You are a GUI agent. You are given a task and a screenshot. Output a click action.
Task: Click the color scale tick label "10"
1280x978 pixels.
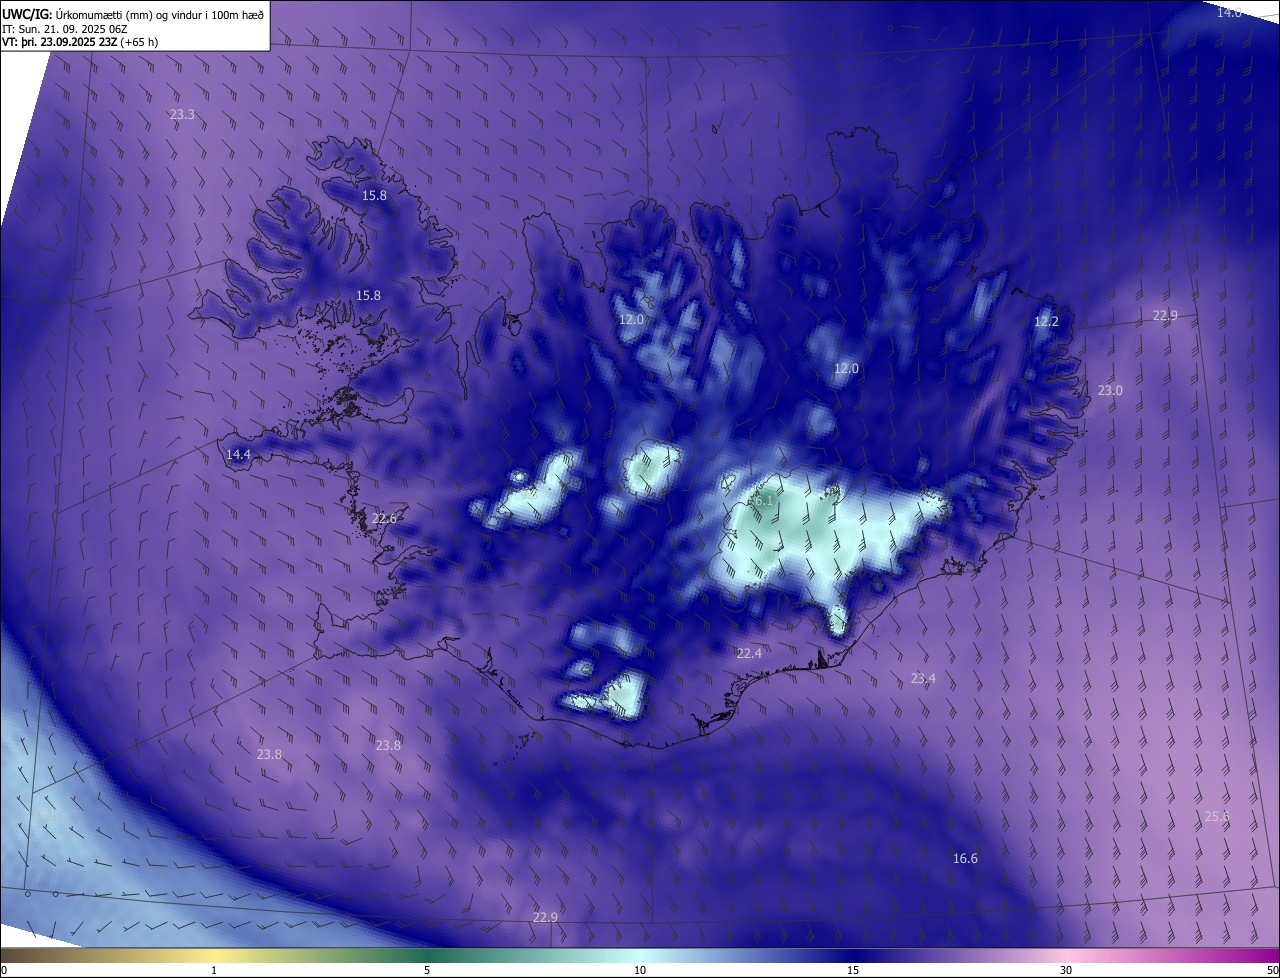[x=640, y=971]
